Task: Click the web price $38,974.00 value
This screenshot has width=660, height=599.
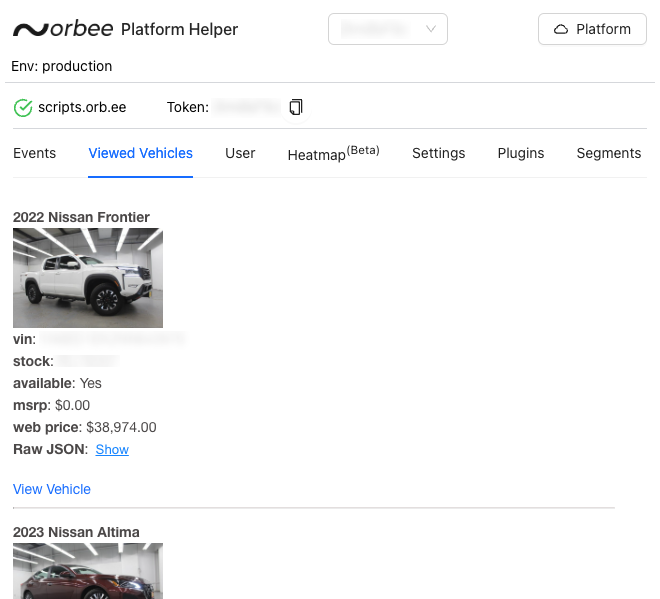Action: [121, 427]
